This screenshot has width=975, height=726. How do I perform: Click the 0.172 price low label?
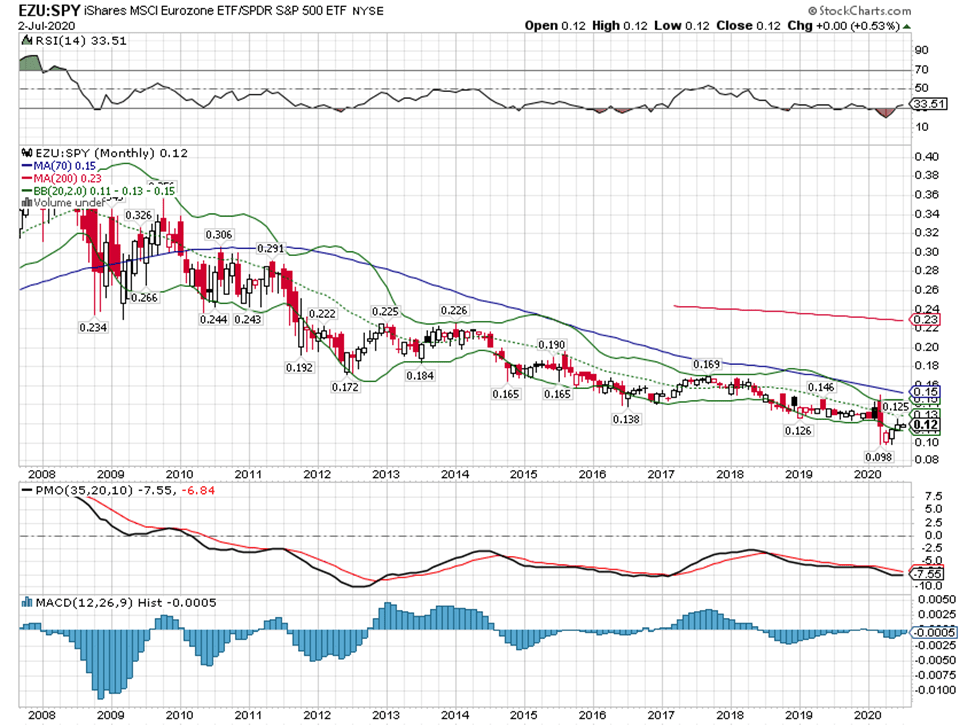pyautogui.click(x=345, y=387)
